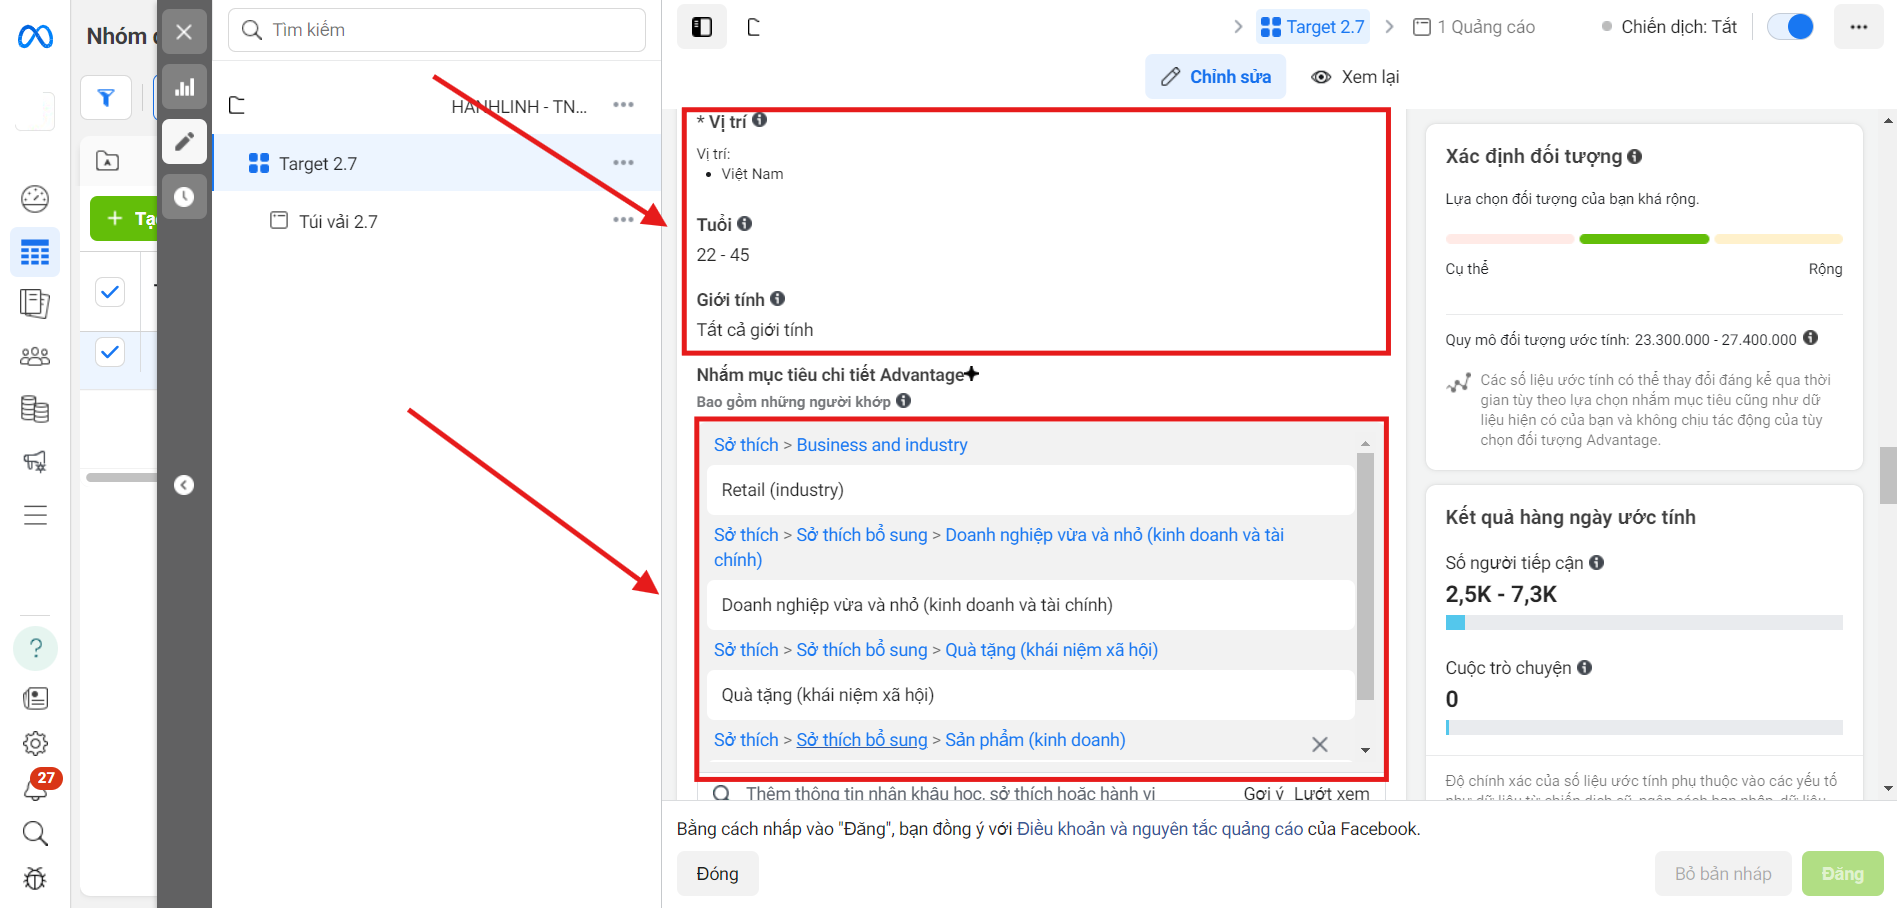The width and height of the screenshot is (1897, 908).
Task: Toggle the Chiến dịch on/off switch
Action: pos(1790,27)
